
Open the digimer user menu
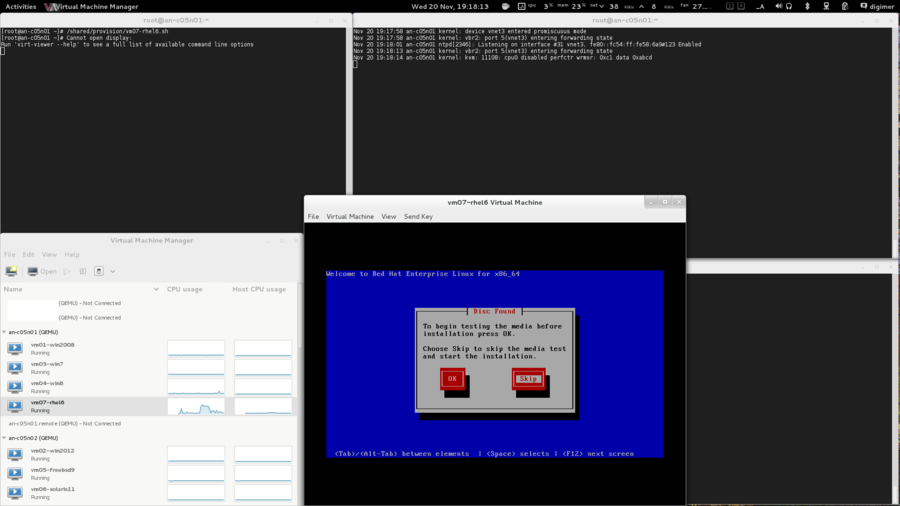pyautogui.click(x=877, y=6)
